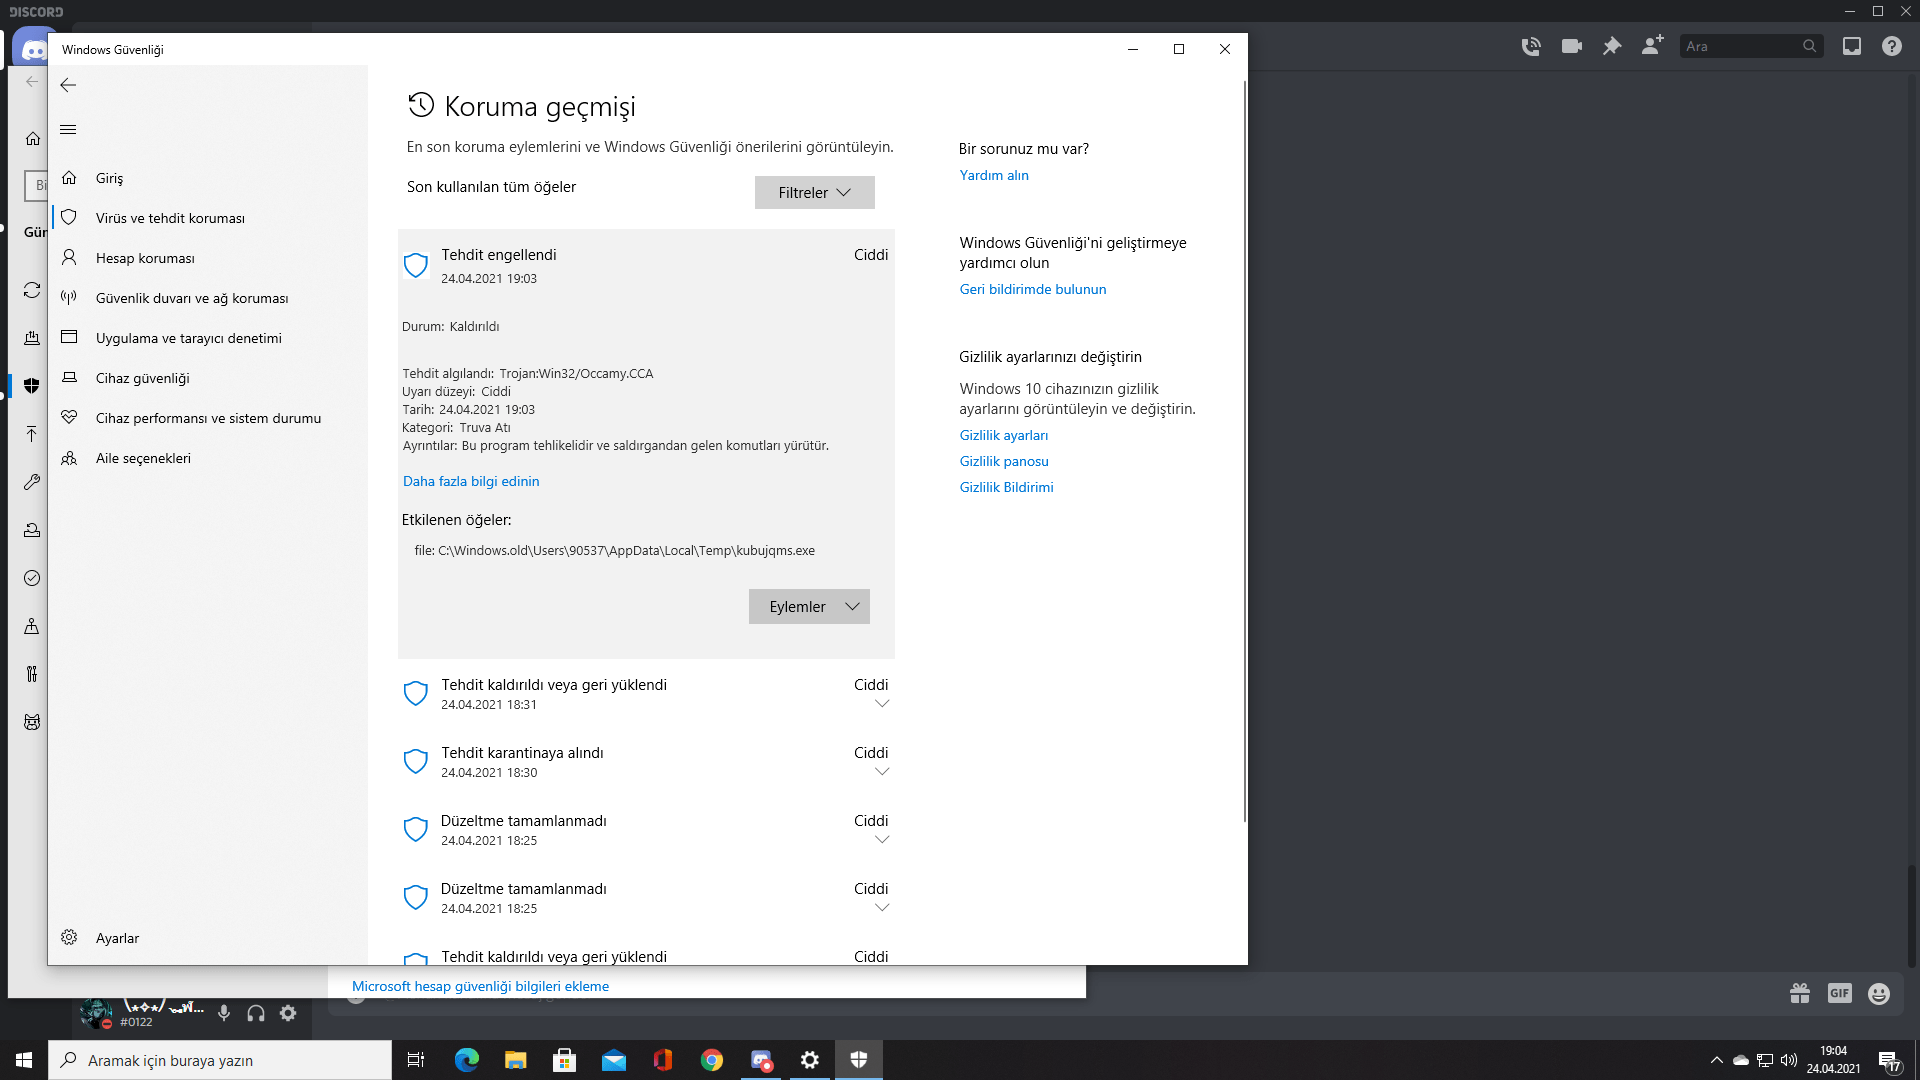Open Cihaz güvenliği section

pos(208,378)
